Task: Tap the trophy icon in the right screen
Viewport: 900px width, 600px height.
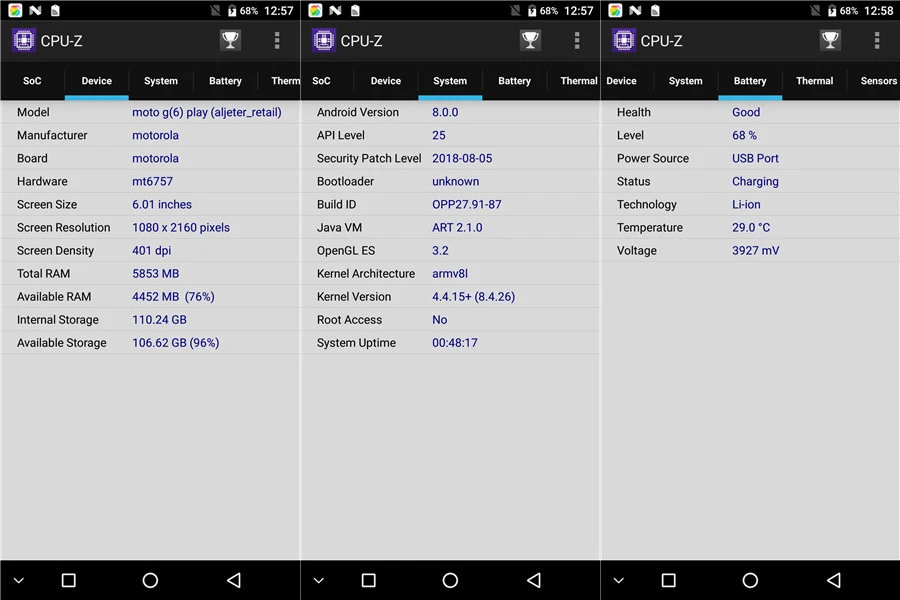Action: [x=830, y=40]
